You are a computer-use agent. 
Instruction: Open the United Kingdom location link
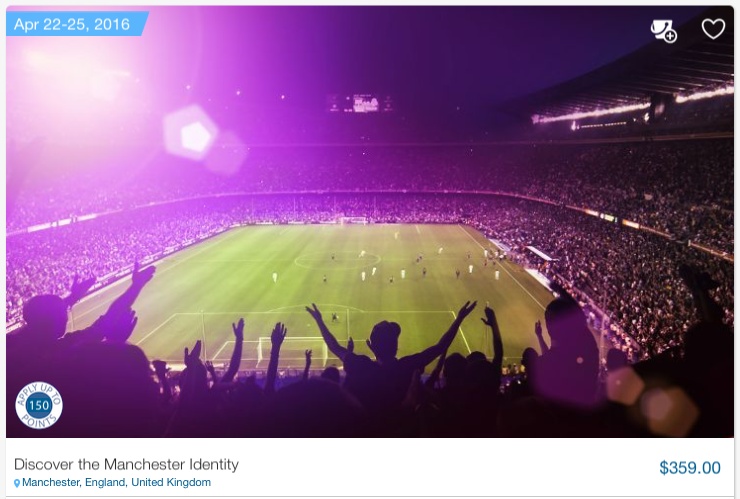[171, 482]
